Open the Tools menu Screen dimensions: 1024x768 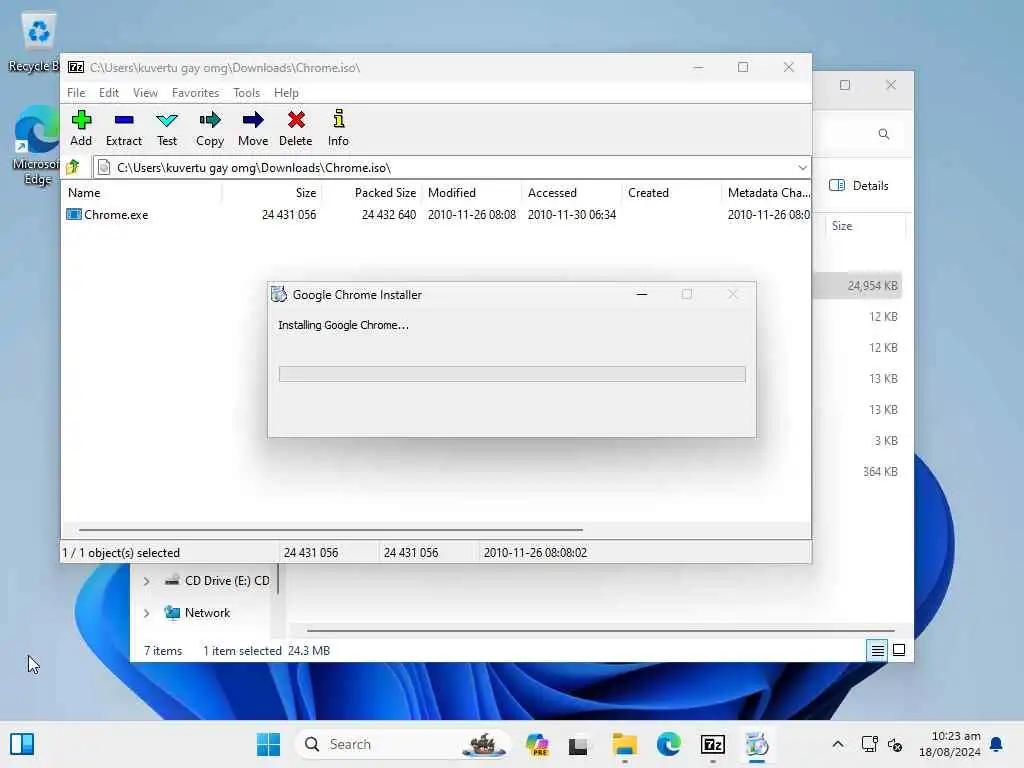246,93
